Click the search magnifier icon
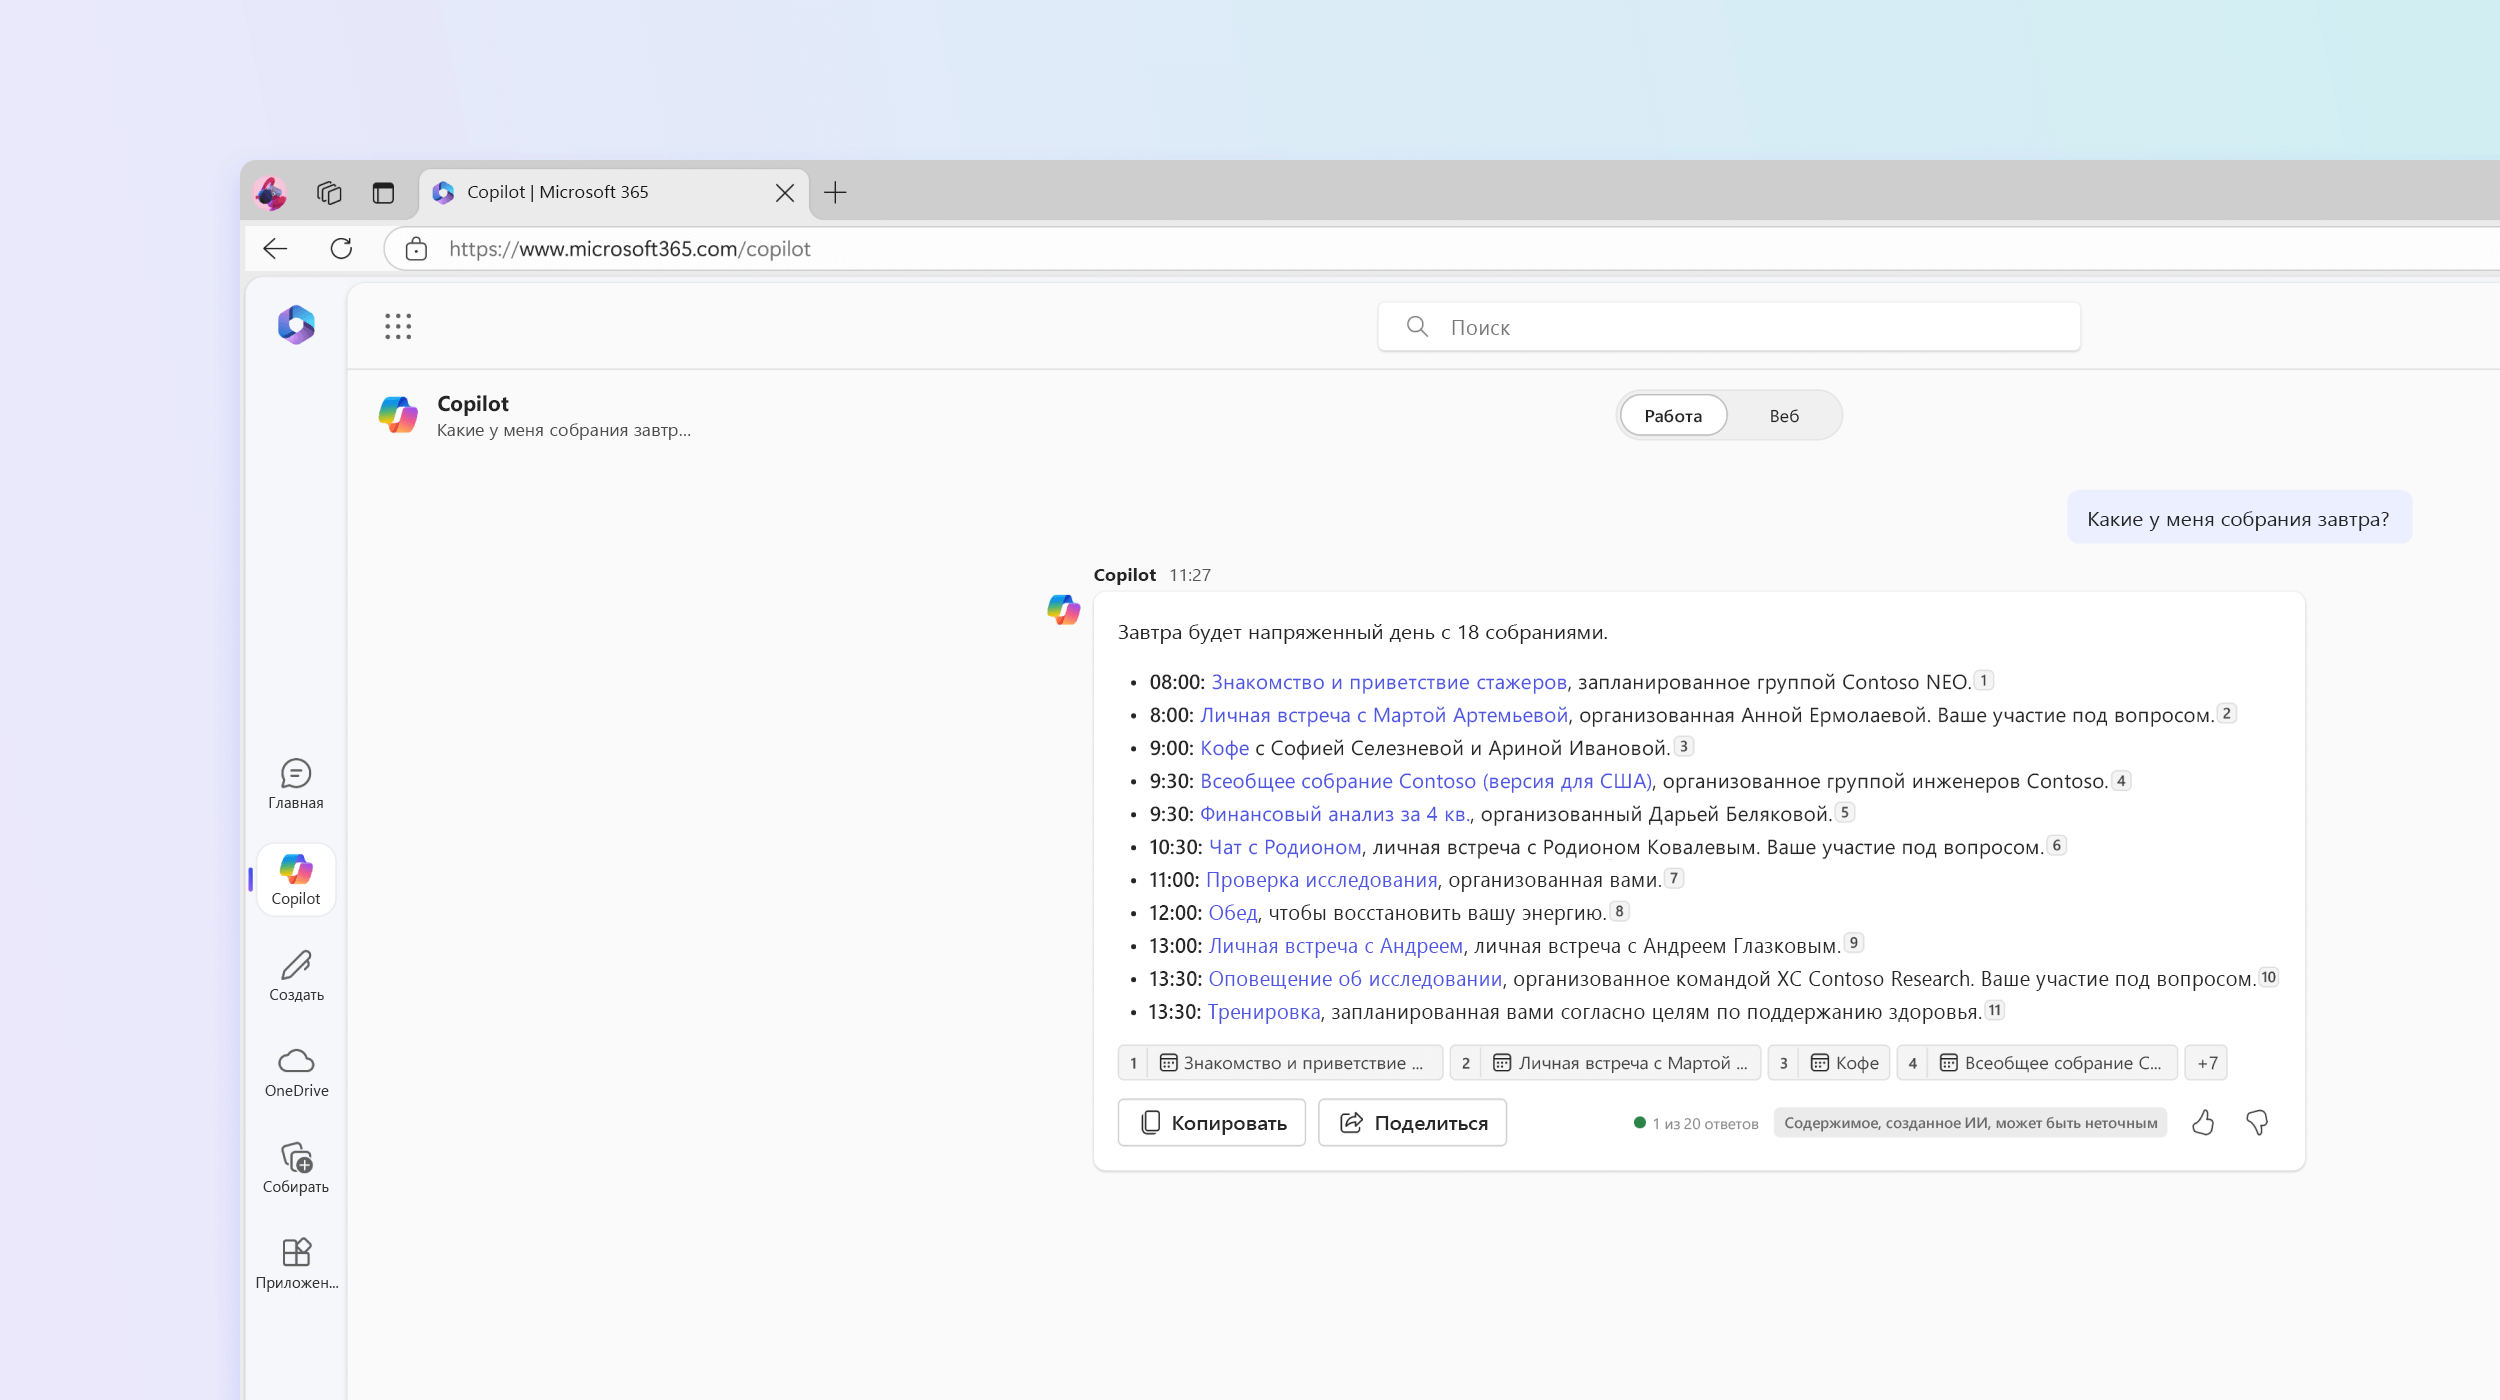The height and width of the screenshot is (1400, 2500). point(1417,327)
